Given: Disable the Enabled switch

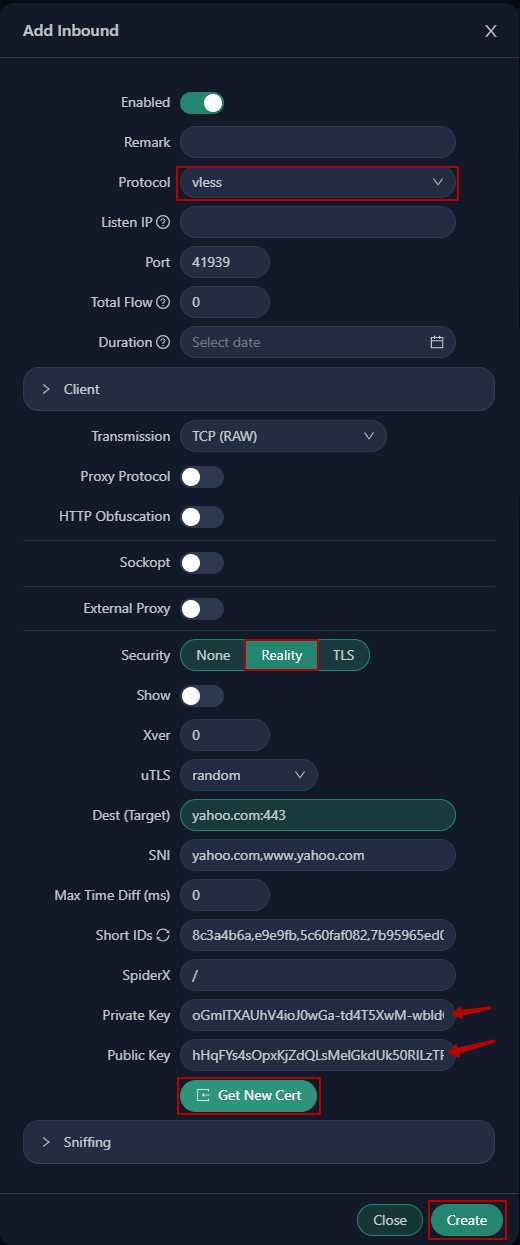Looking at the screenshot, I should click(x=202, y=102).
